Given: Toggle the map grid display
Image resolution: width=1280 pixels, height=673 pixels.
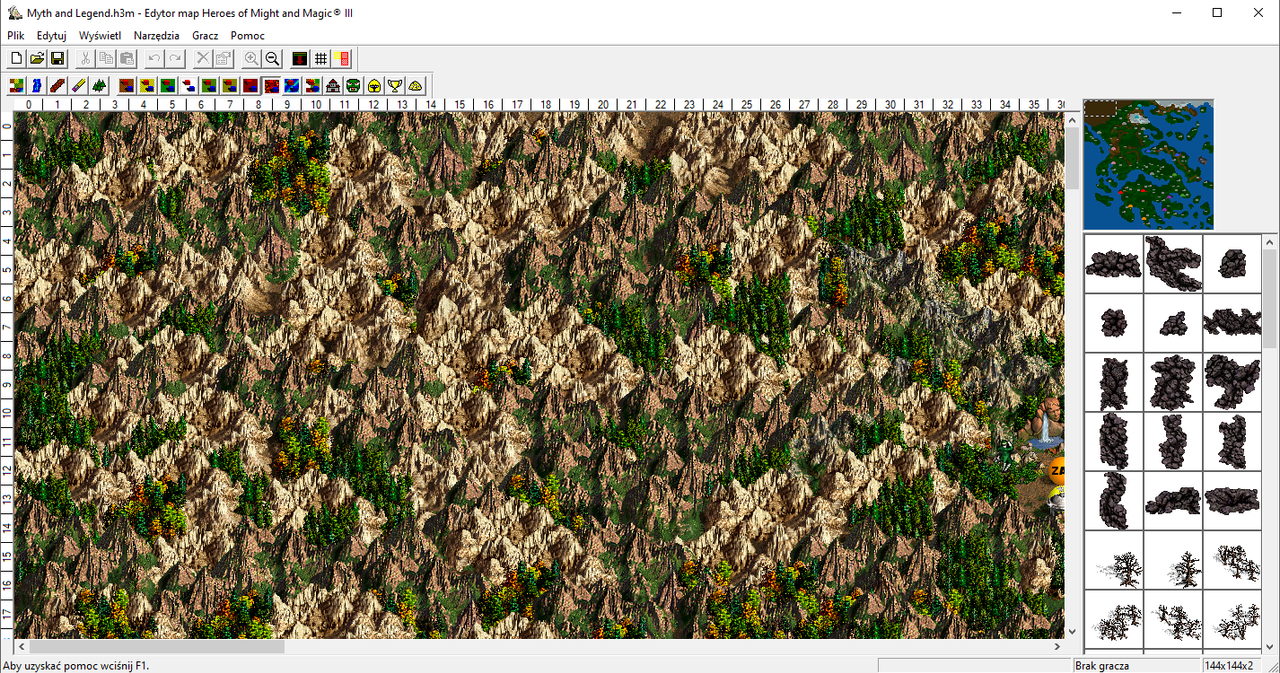Looking at the screenshot, I should [x=321, y=59].
